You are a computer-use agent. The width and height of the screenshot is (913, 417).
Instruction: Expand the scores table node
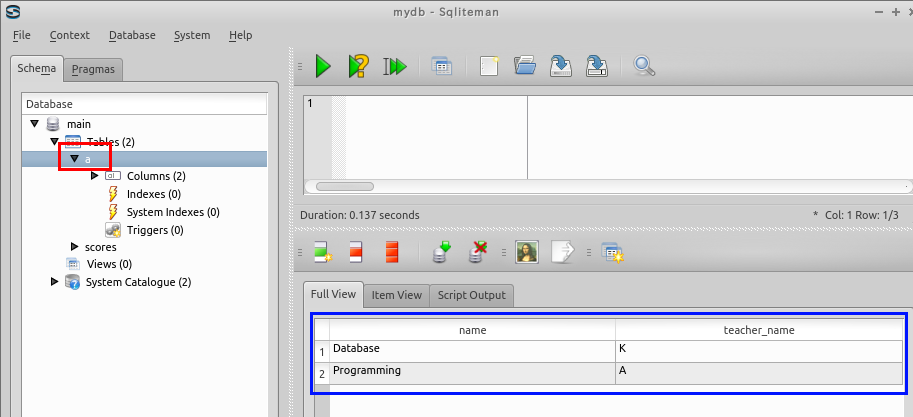[75, 247]
